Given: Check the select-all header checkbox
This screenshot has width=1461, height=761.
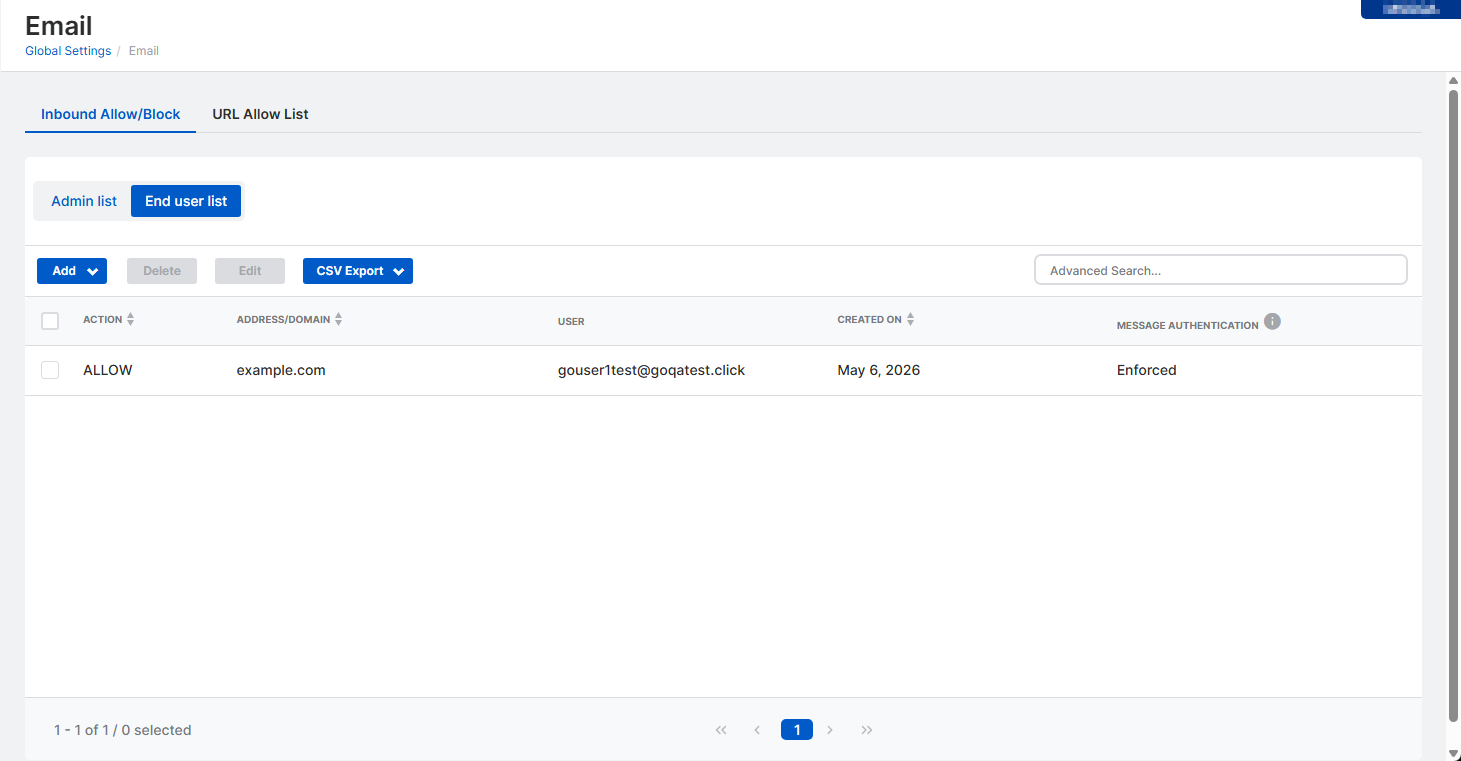Looking at the screenshot, I should [50, 321].
